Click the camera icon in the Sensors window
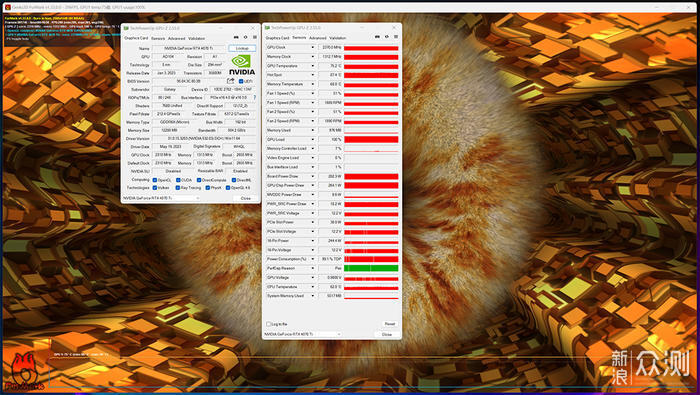This screenshot has height=395, width=700. point(377,37)
